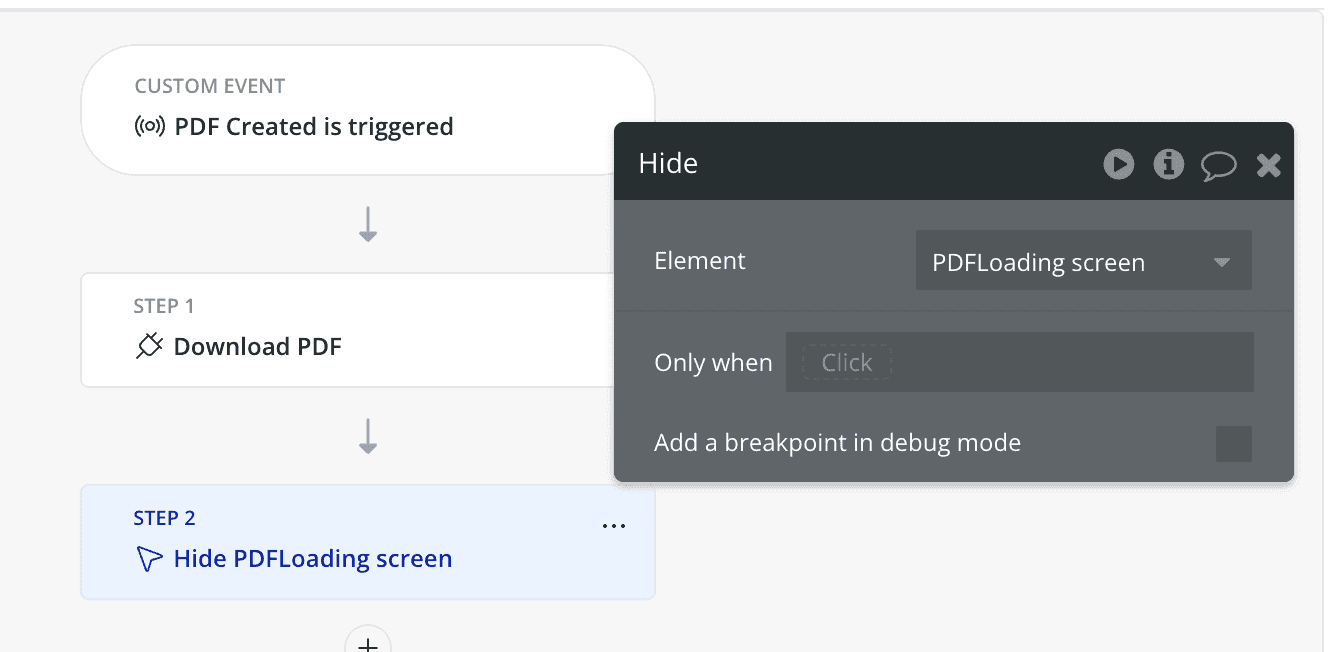1334x652 pixels.
Task: Click the Element dropdown arrow
Action: (1221, 263)
